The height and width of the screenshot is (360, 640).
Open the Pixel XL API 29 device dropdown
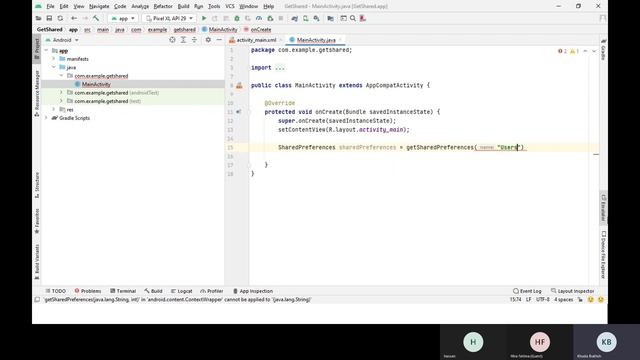[x=169, y=18]
